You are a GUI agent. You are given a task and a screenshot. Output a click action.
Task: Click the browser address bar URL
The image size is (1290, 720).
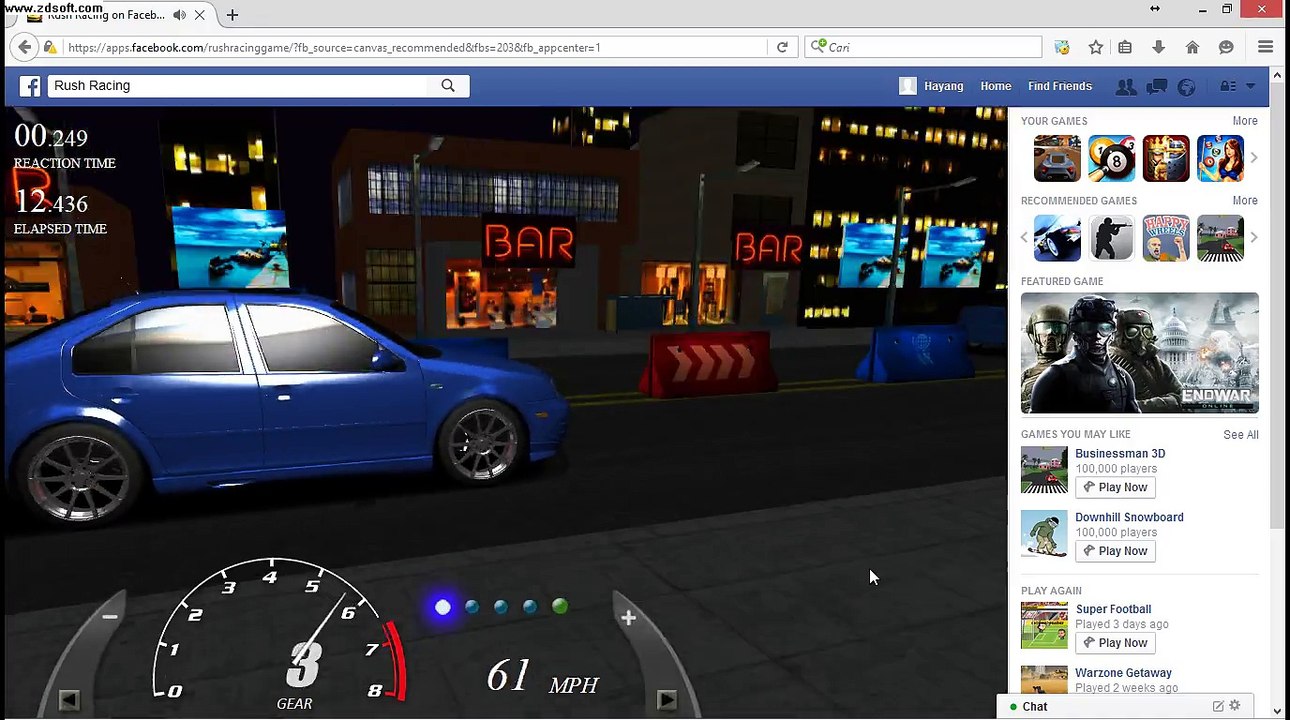(334, 47)
